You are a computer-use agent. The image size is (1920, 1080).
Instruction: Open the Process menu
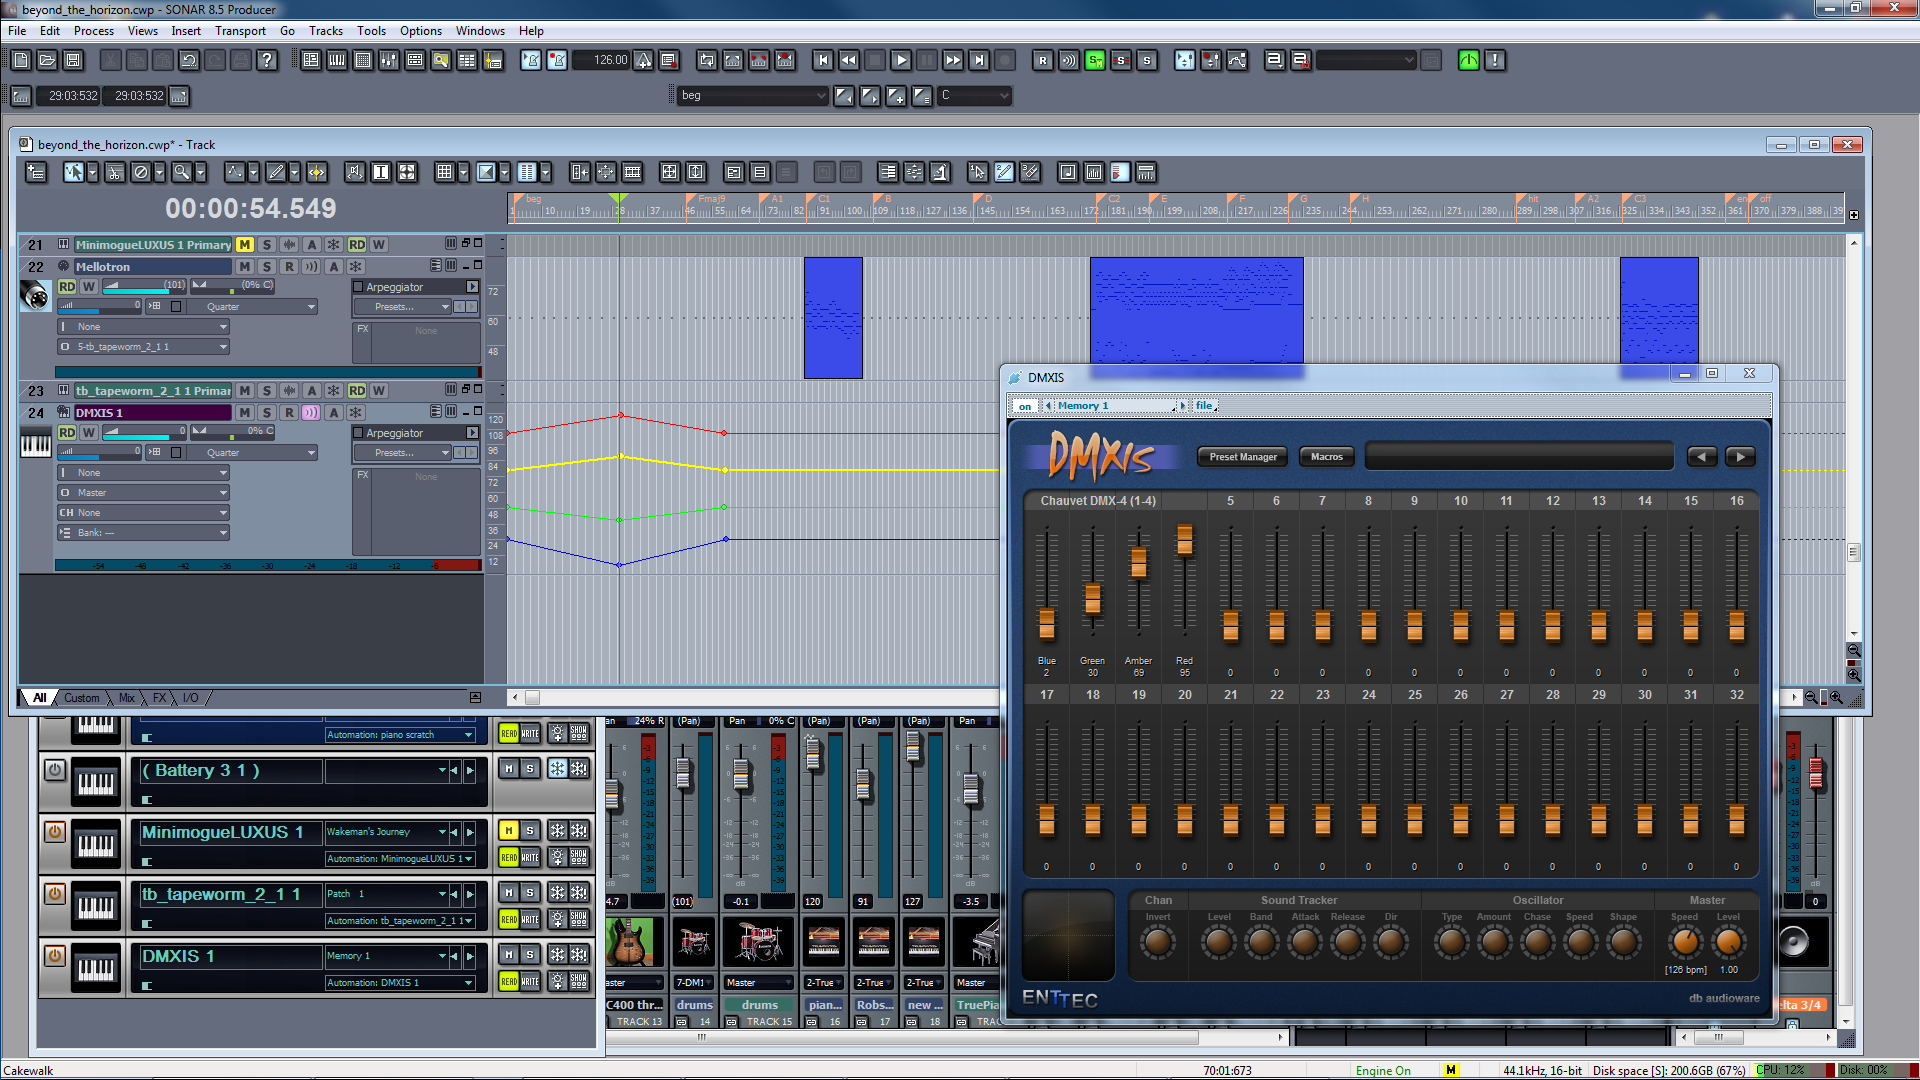point(93,31)
